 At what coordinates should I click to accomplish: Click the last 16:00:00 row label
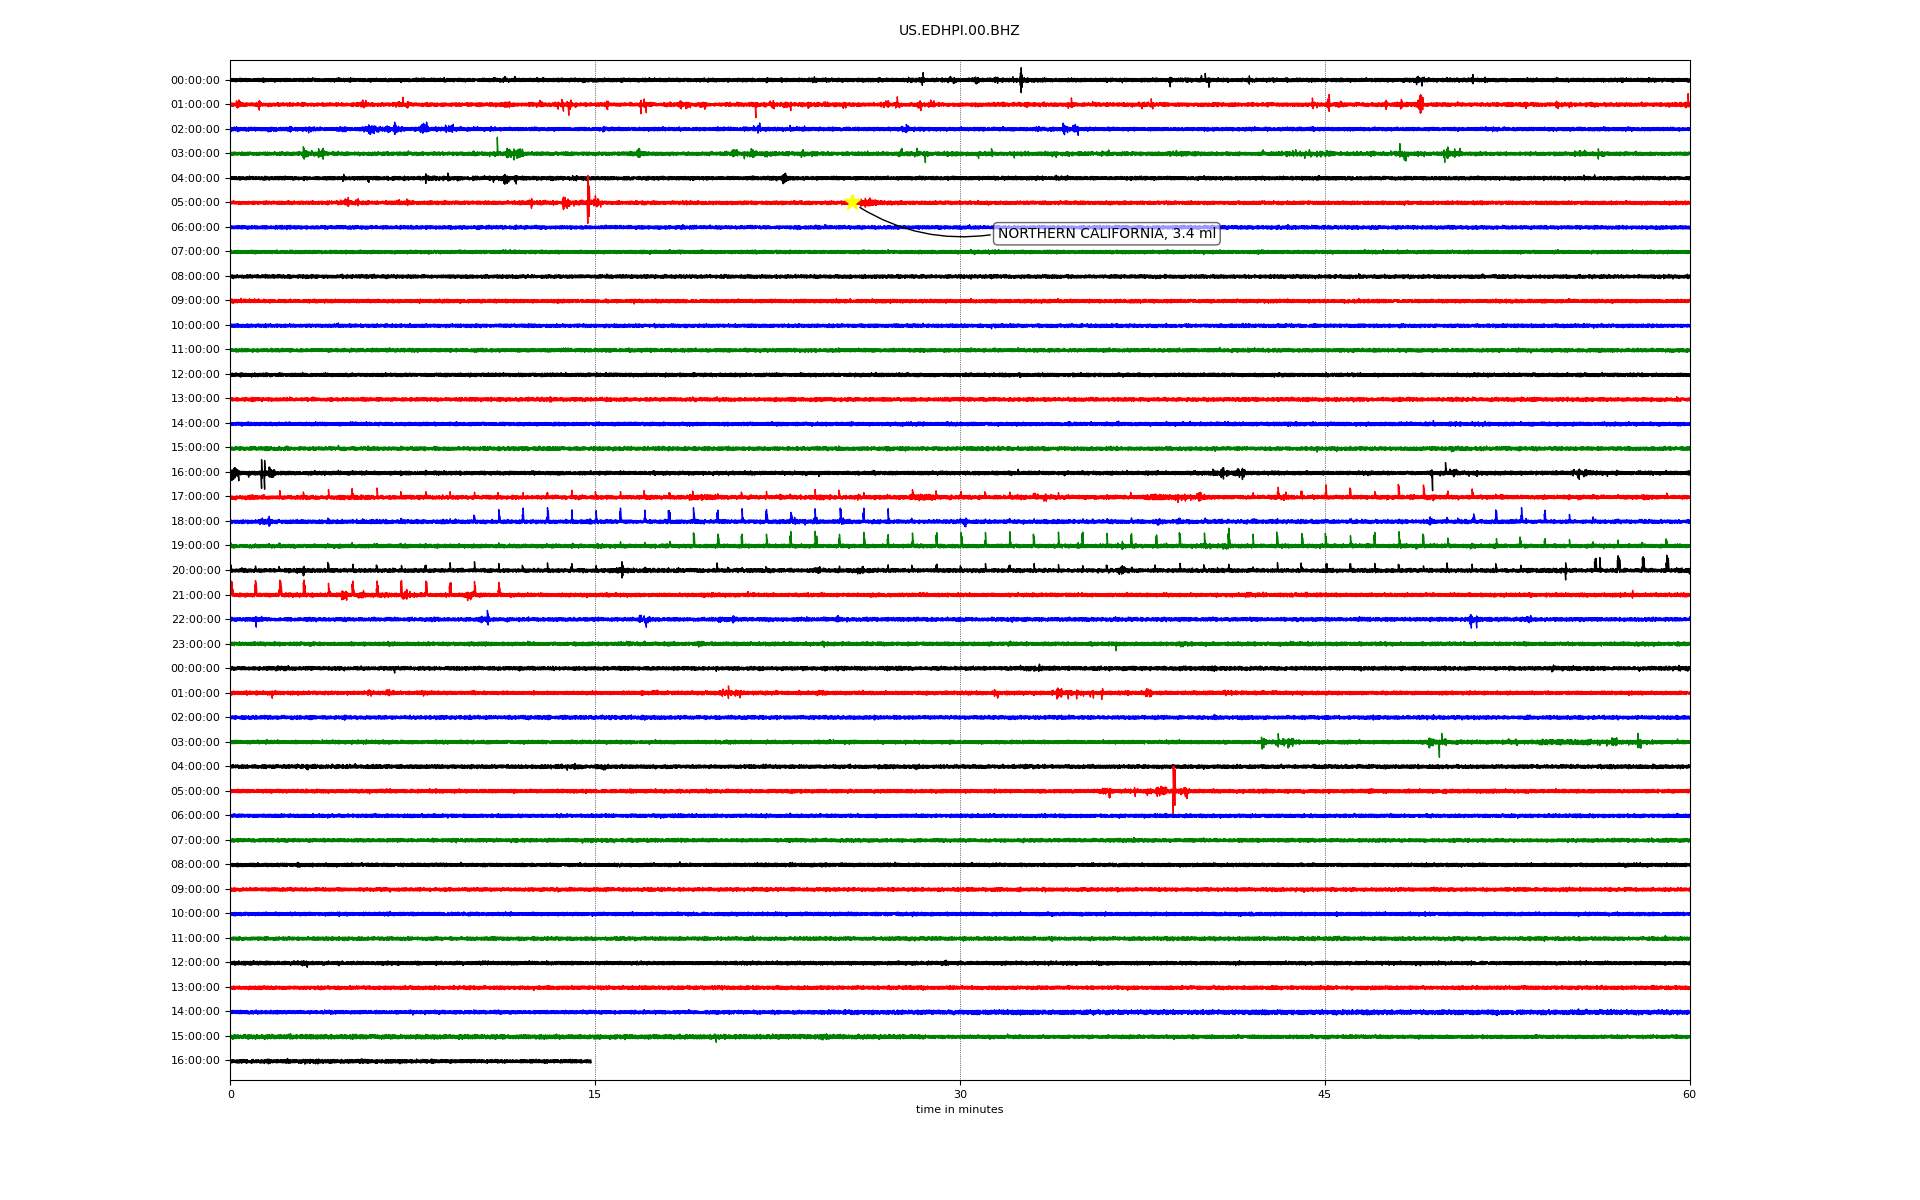[195, 1061]
